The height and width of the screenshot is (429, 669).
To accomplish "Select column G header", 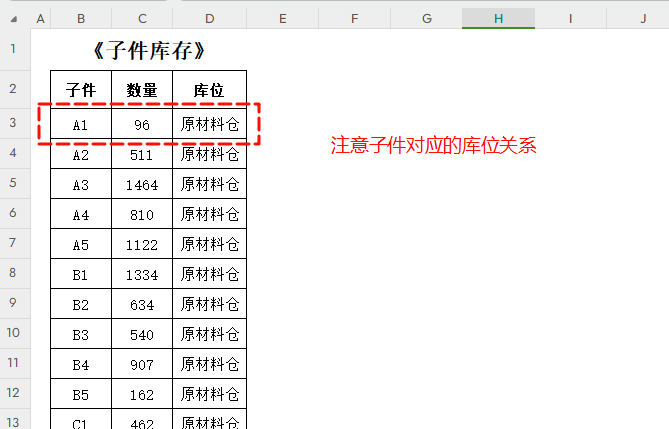I will coord(427,19).
